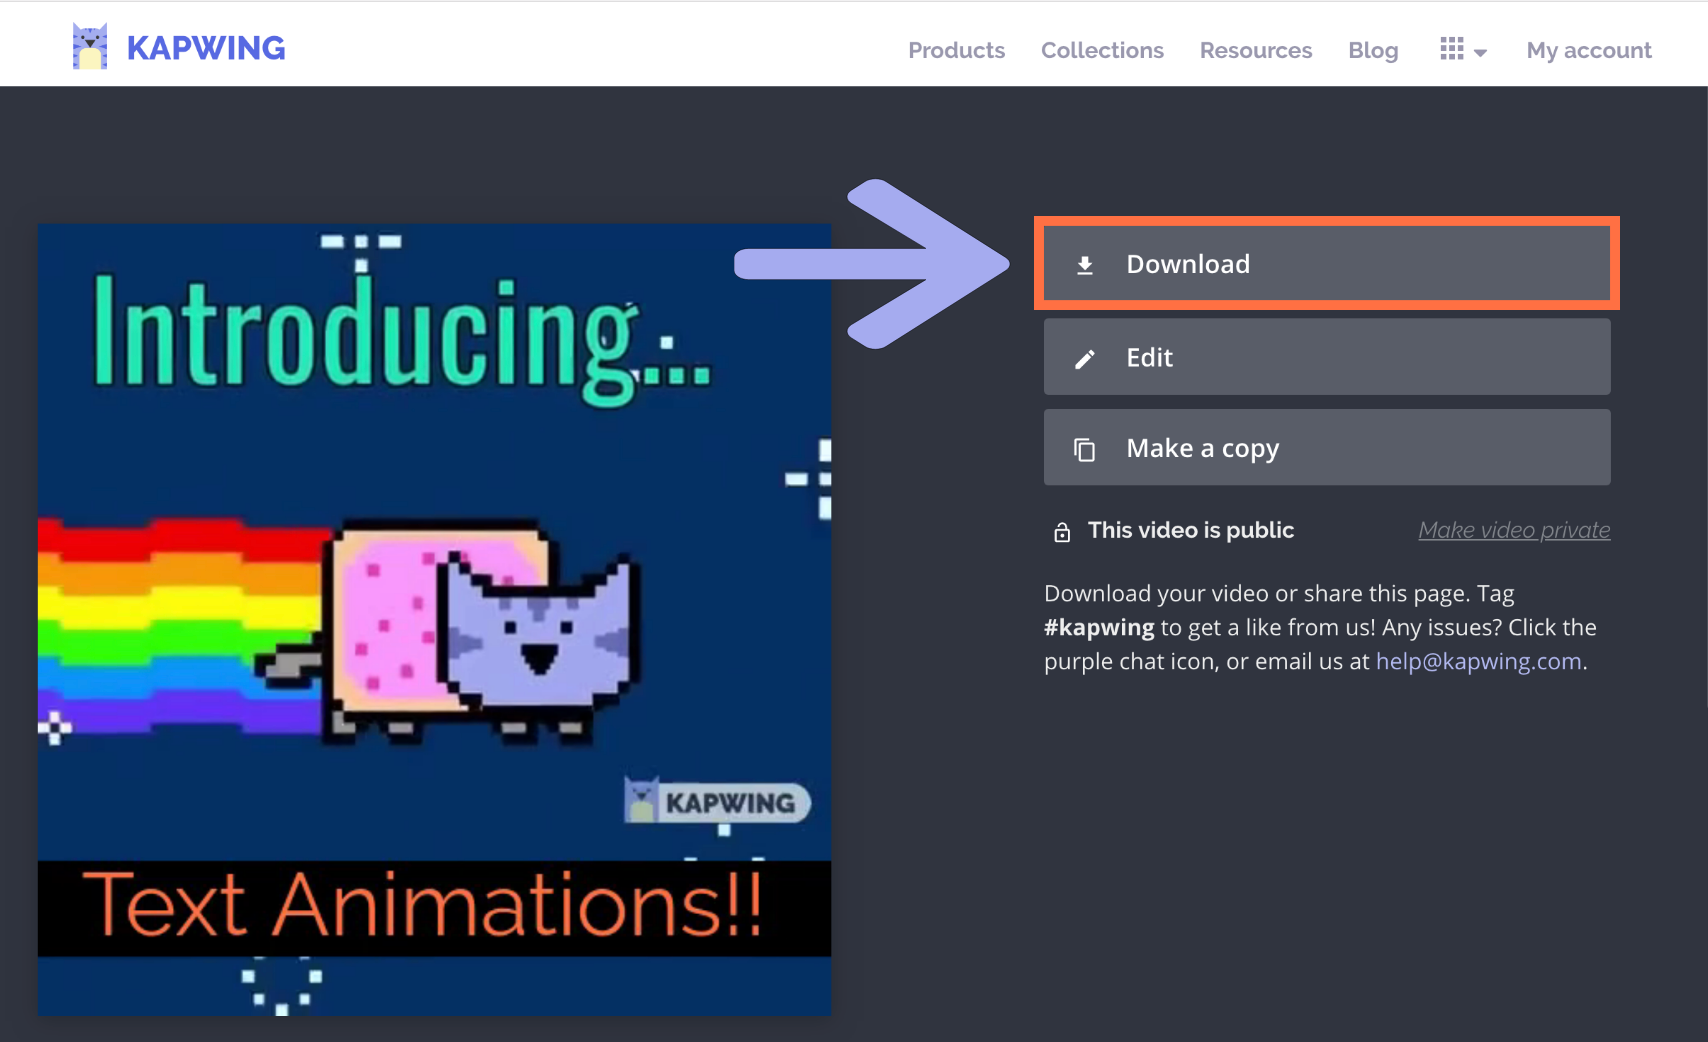Click the duplicate pages copy icon
The width and height of the screenshot is (1708, 1042).
[x=1085, y=450]
